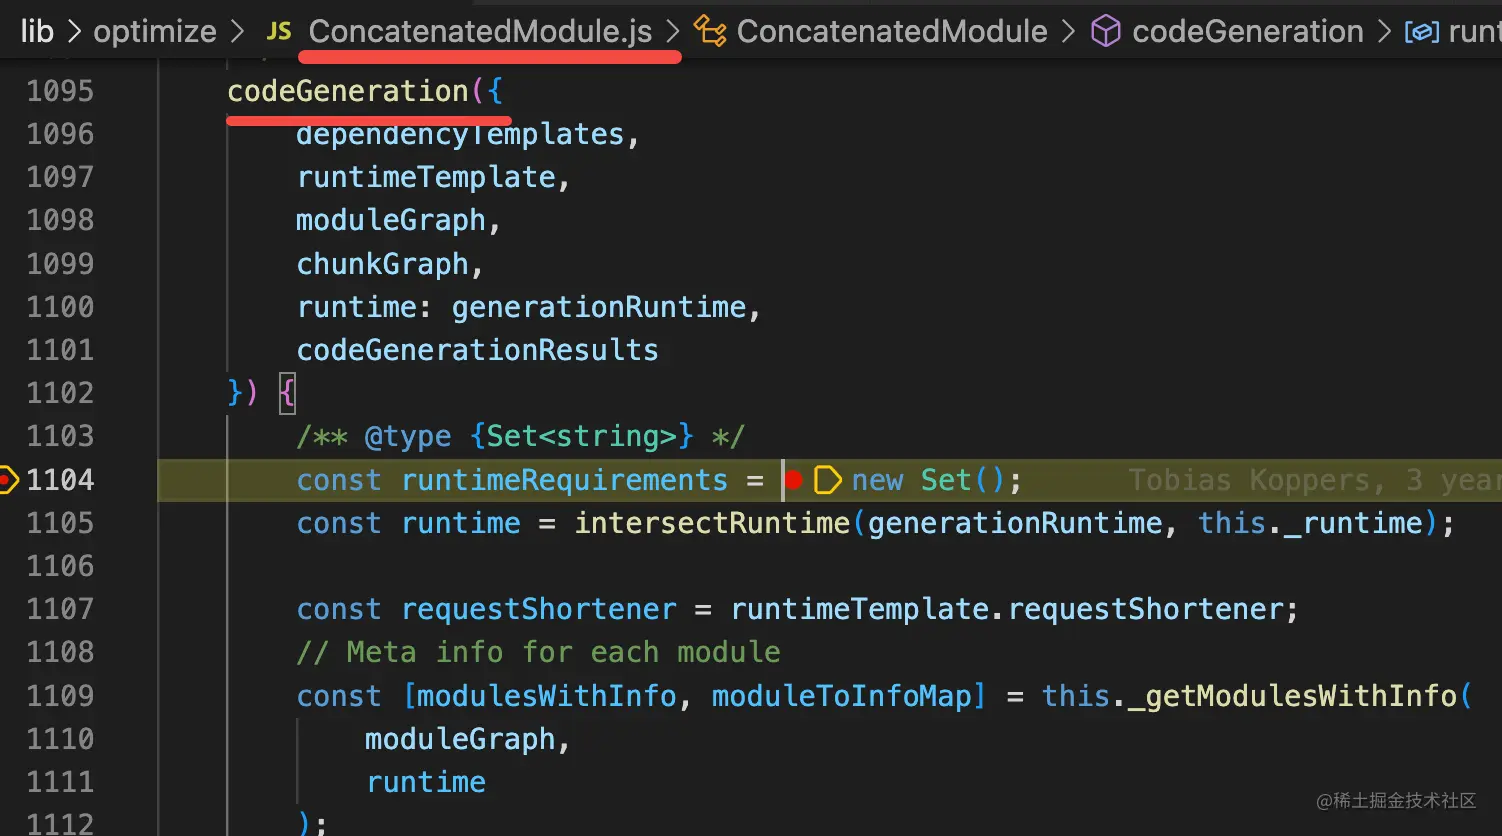The width and height of the screenshot is (1502, 836).
Task: Click the runtimeRequirements variable on line 1104
Action: [x=564, y=481]
